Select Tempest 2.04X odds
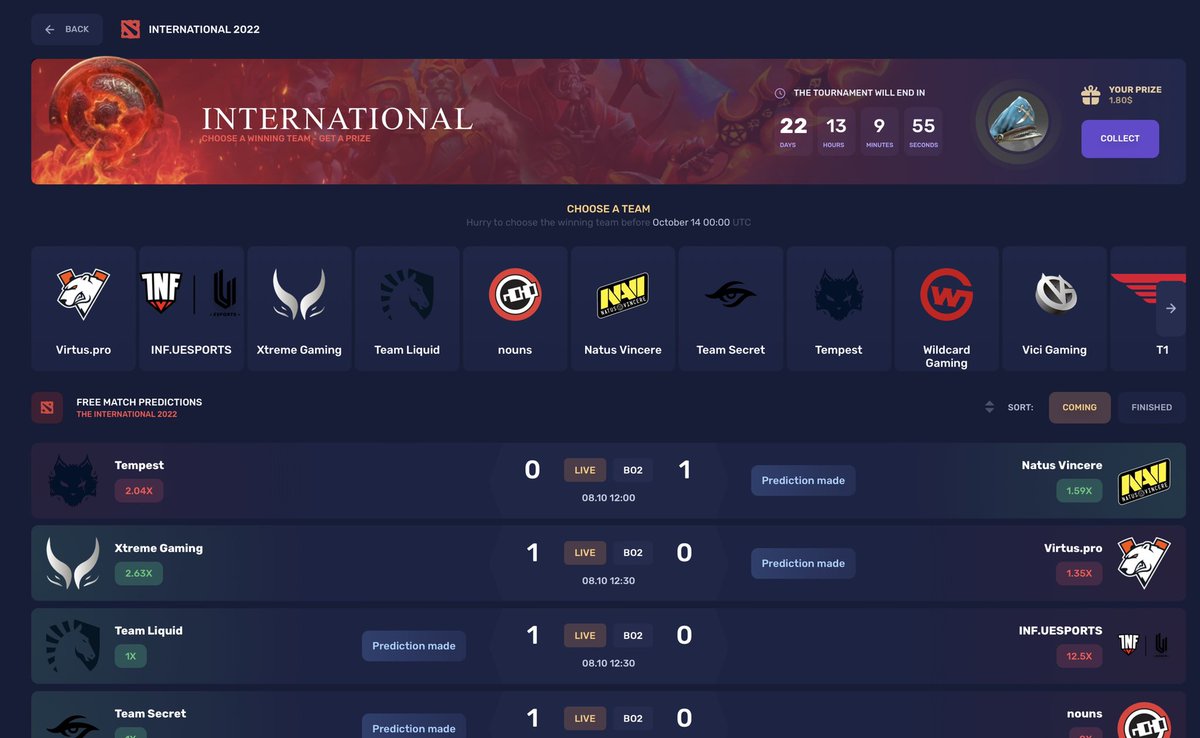Viewport: 1200px width, 738px height. (x=139, y=491)
